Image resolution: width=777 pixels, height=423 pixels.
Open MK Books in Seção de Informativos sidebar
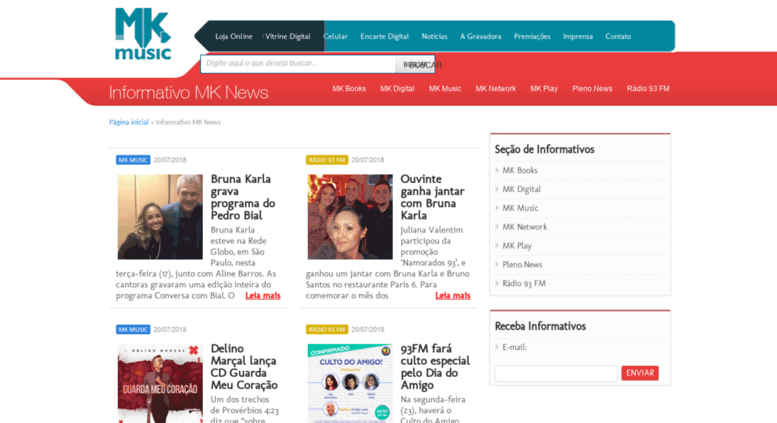pyautogui.click(x=520, y=170)
